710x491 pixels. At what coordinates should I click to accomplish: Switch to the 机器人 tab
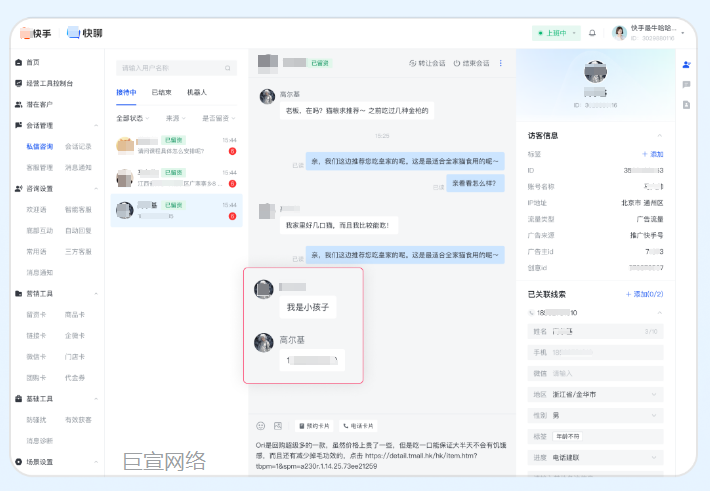coord(197,92)
